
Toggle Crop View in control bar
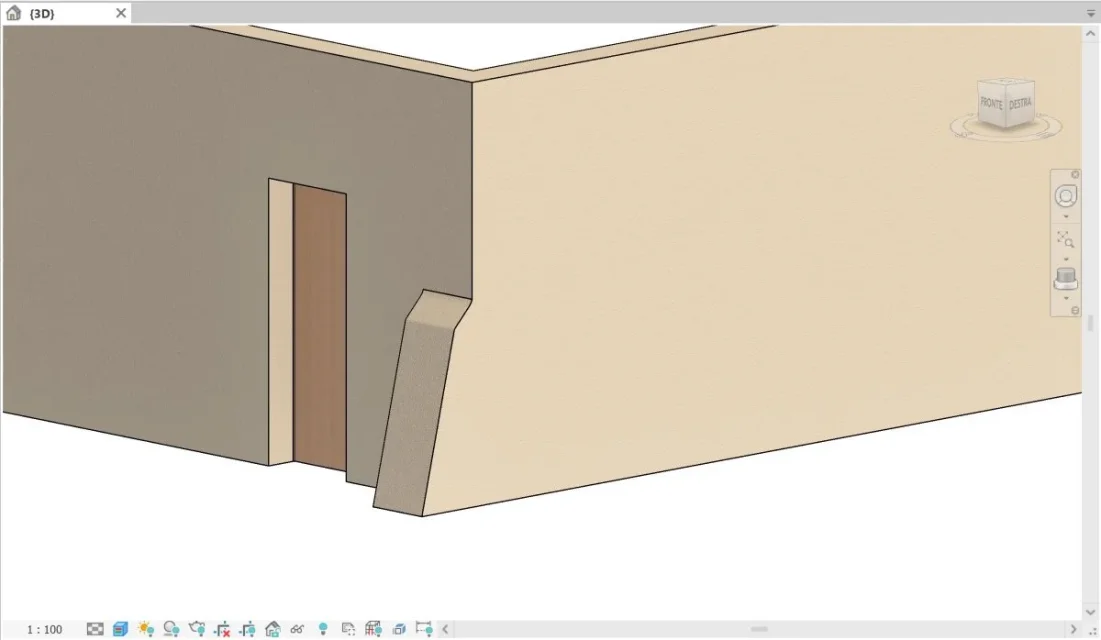[222, 629]
